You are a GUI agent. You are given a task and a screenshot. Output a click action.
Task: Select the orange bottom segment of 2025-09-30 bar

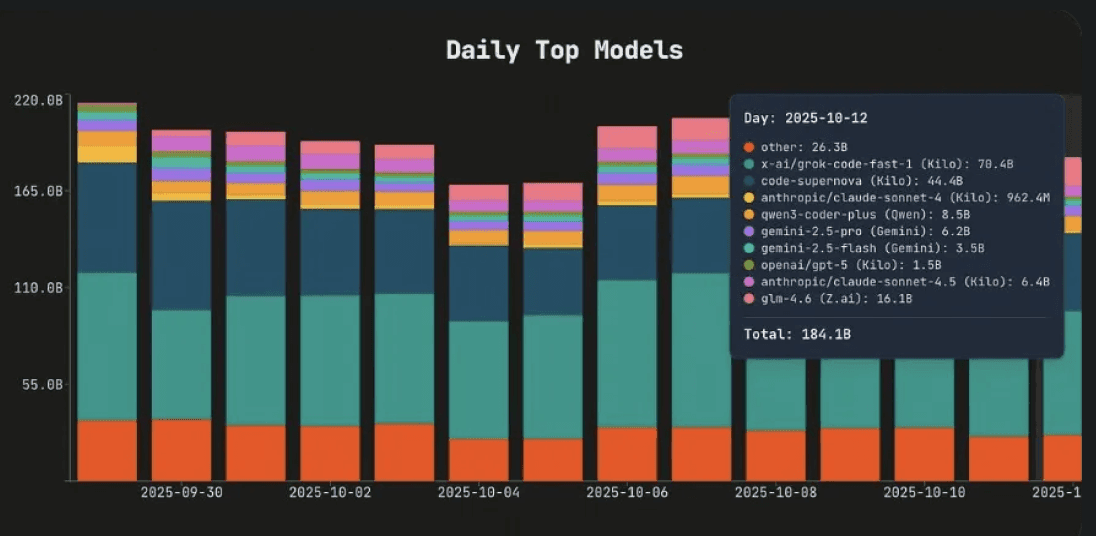point(181,450)
